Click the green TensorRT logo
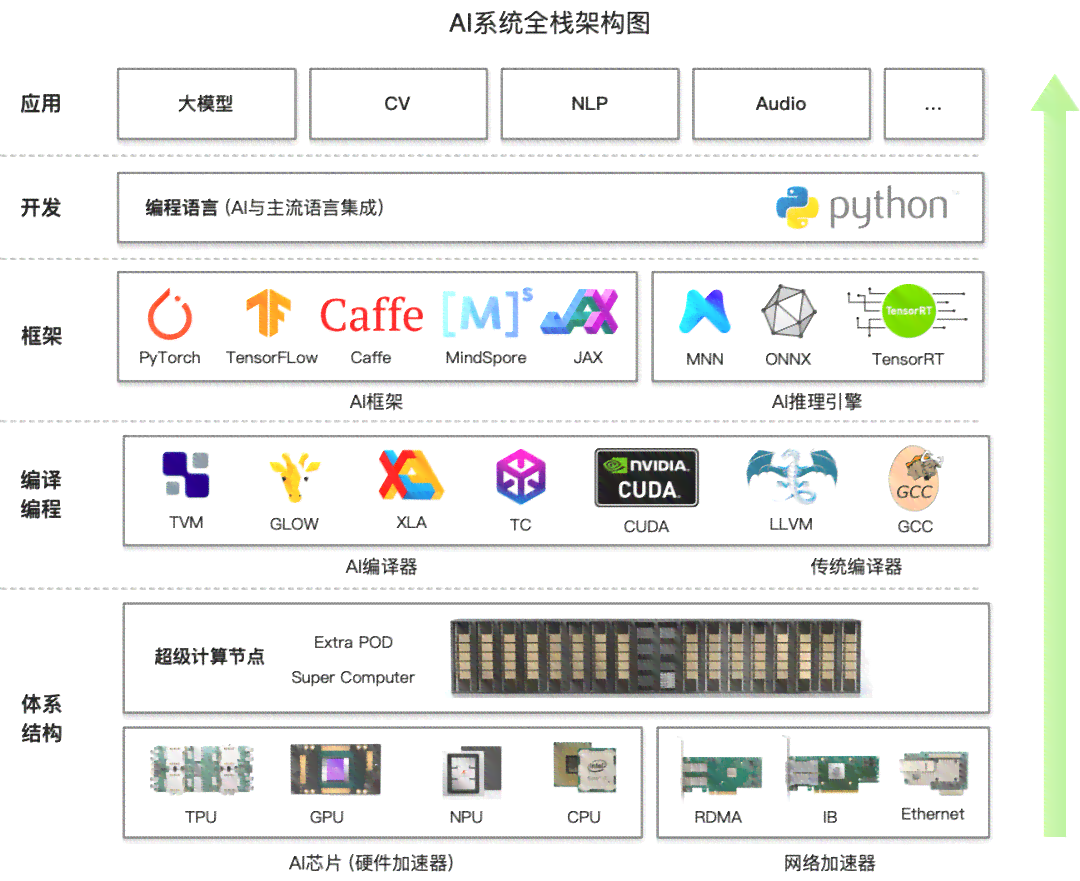1080x881 pixels. click(907, 311)
